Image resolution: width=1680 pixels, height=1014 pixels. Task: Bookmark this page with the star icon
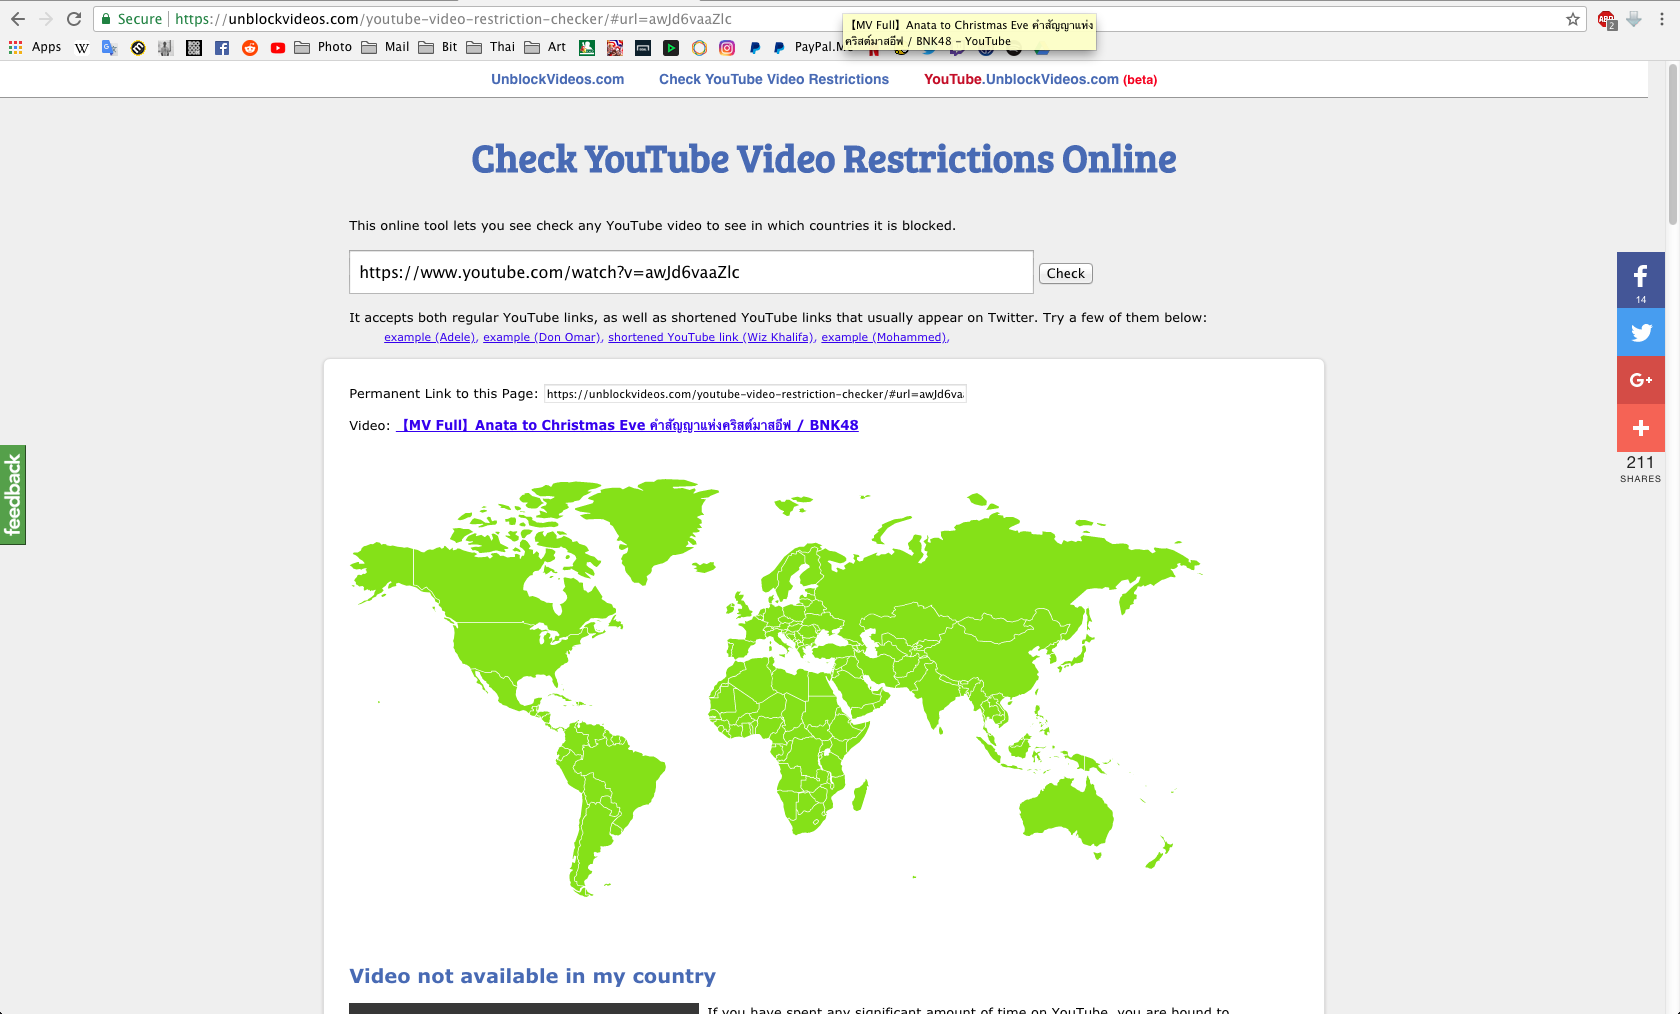point(1573,19)
